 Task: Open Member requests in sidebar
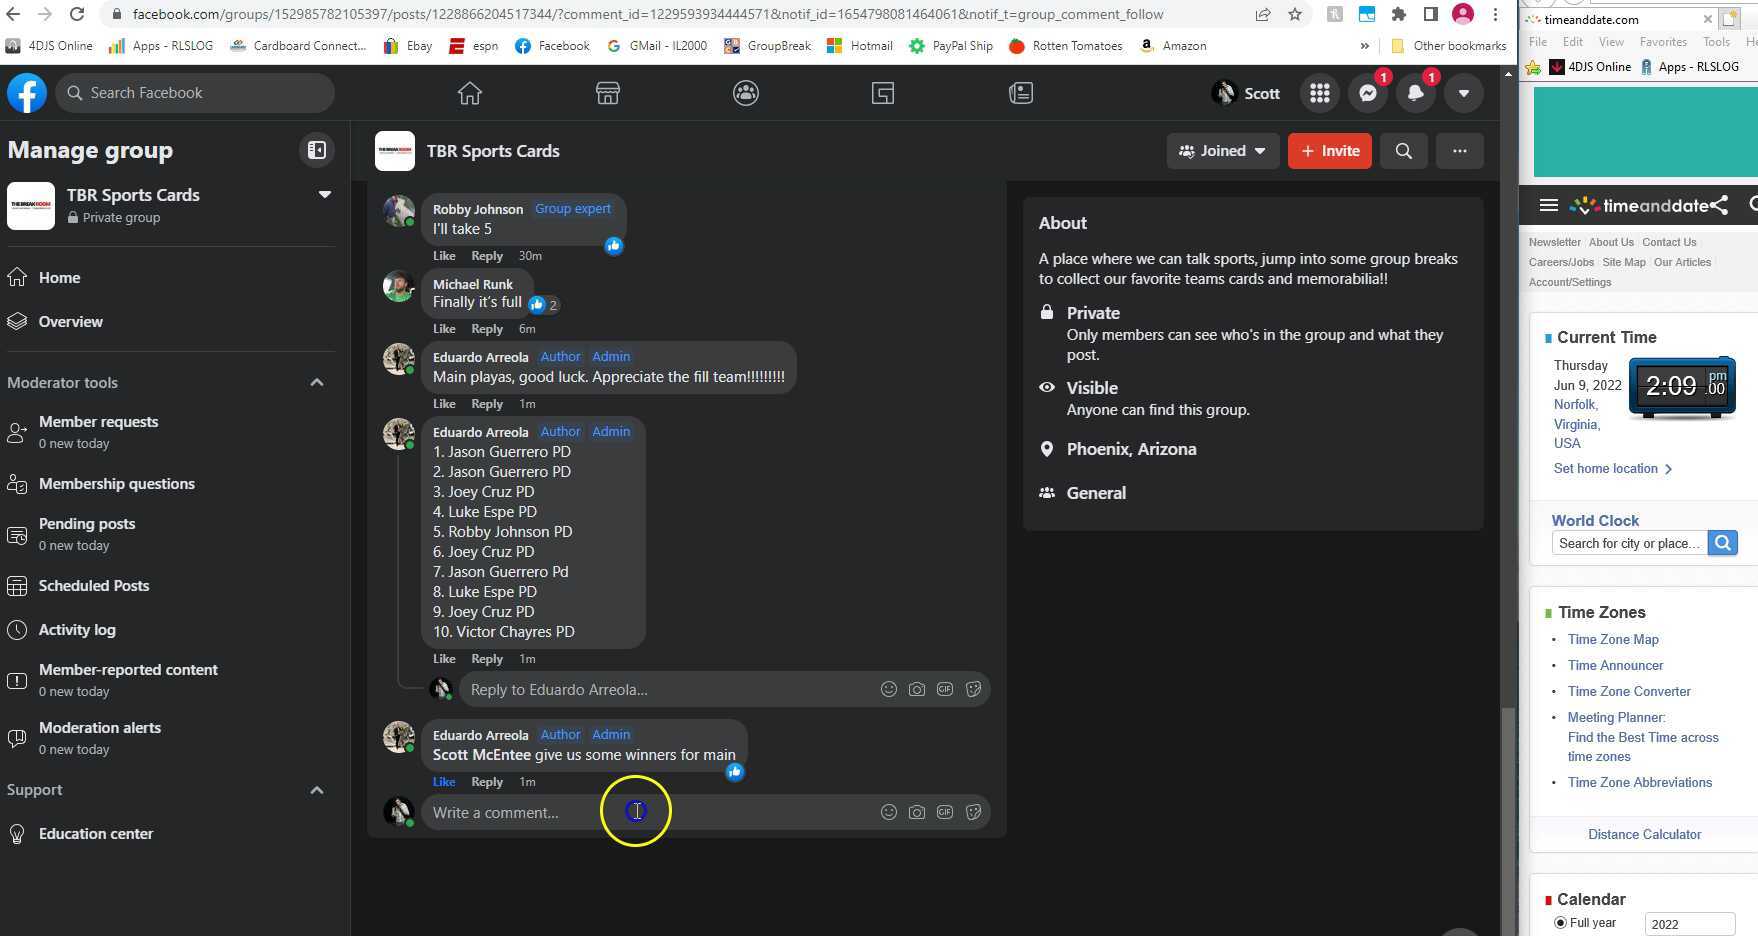[98, 422]
